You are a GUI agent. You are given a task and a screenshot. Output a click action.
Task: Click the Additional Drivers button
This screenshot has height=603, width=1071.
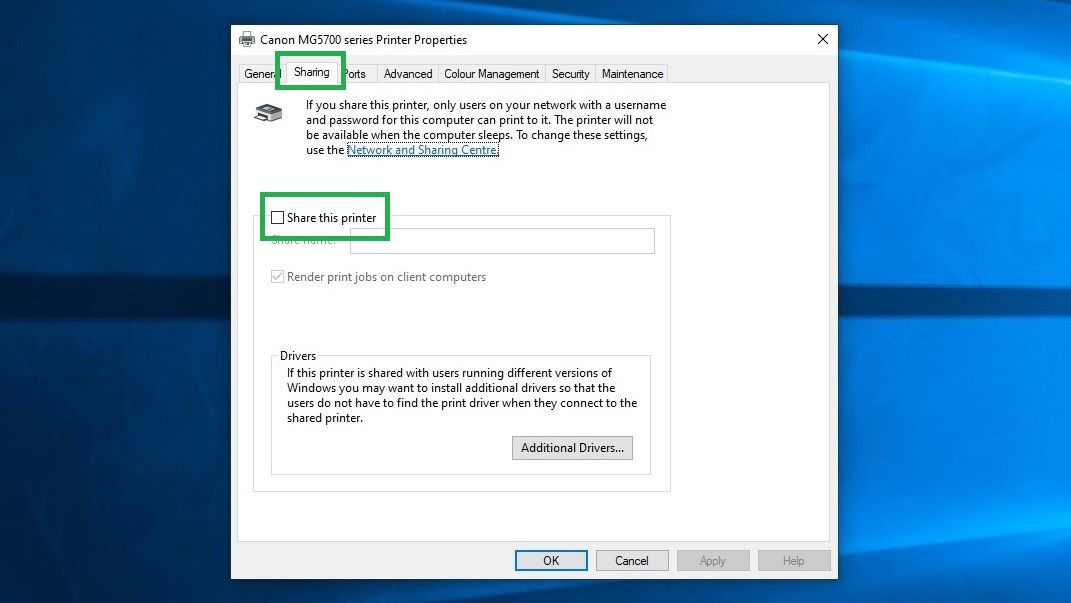(x=572, y=447)
